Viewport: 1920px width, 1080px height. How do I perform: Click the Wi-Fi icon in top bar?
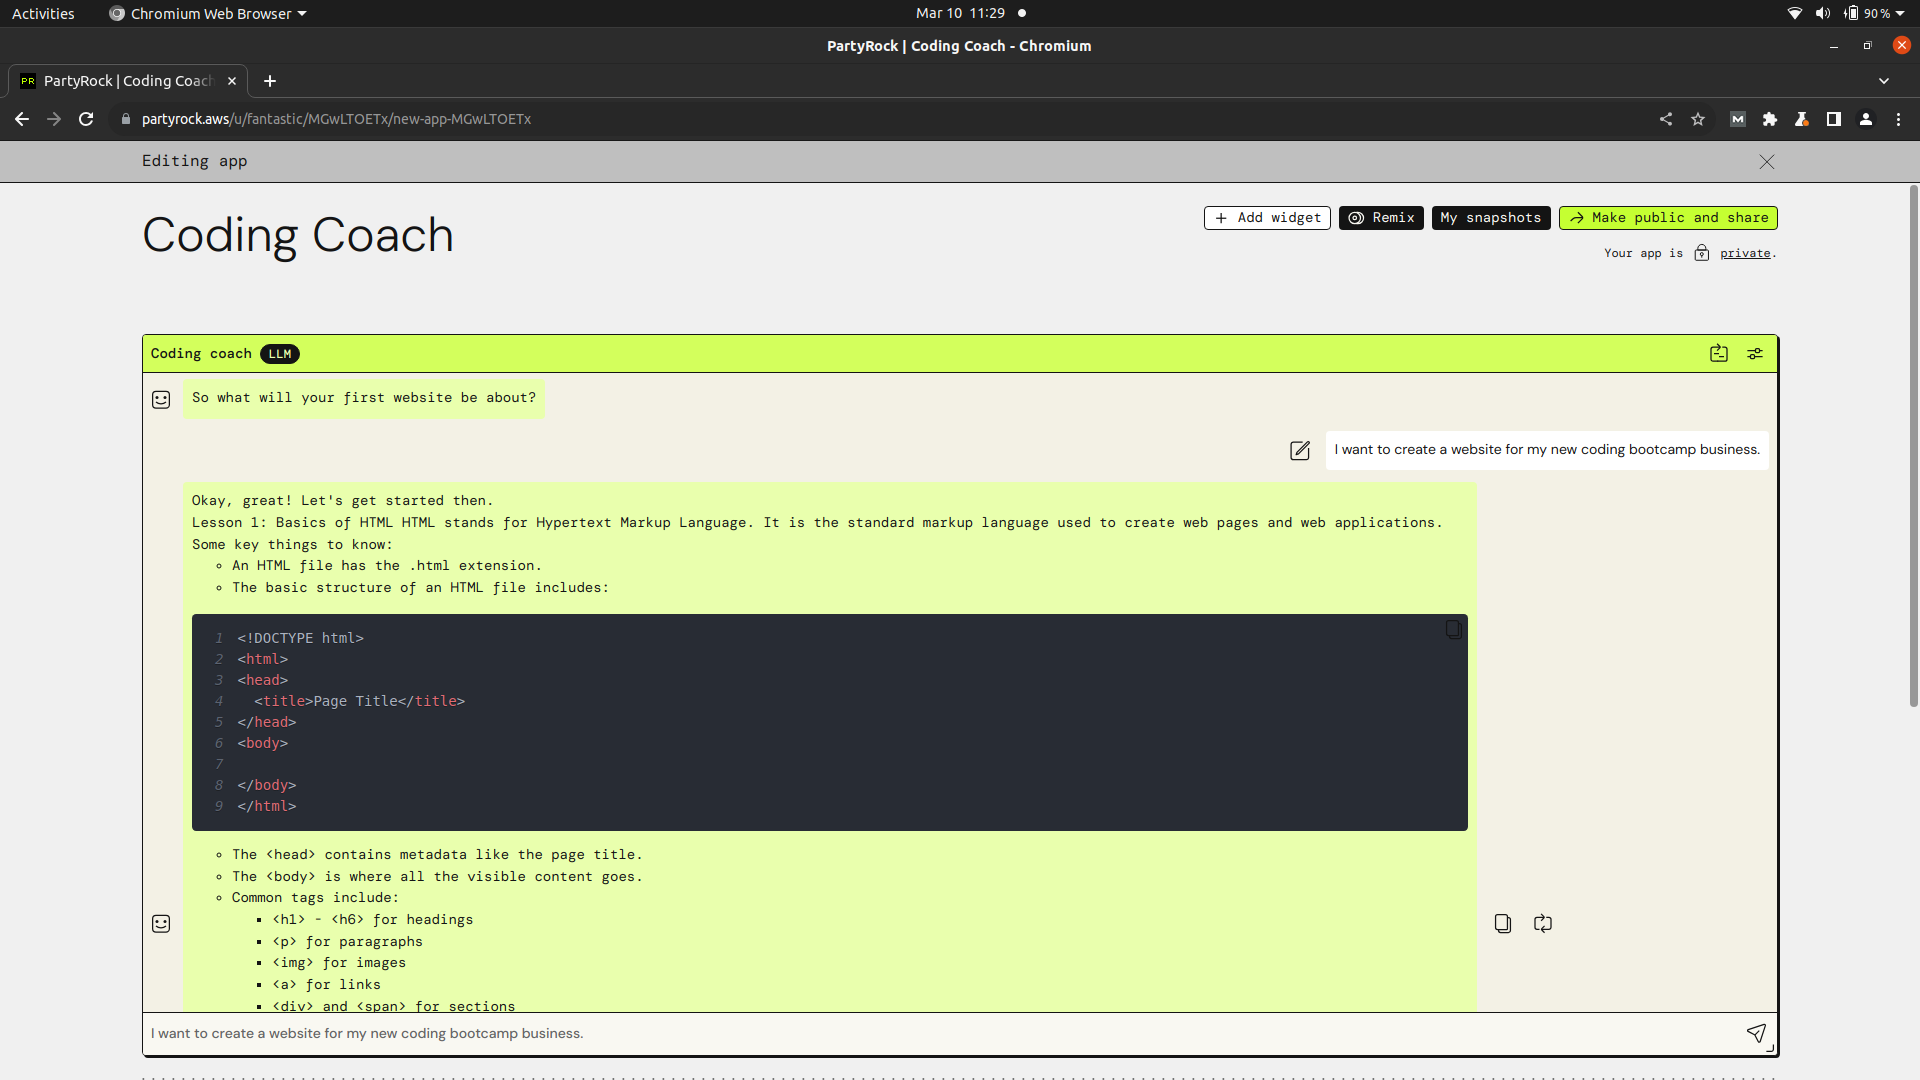point(1795,13)
